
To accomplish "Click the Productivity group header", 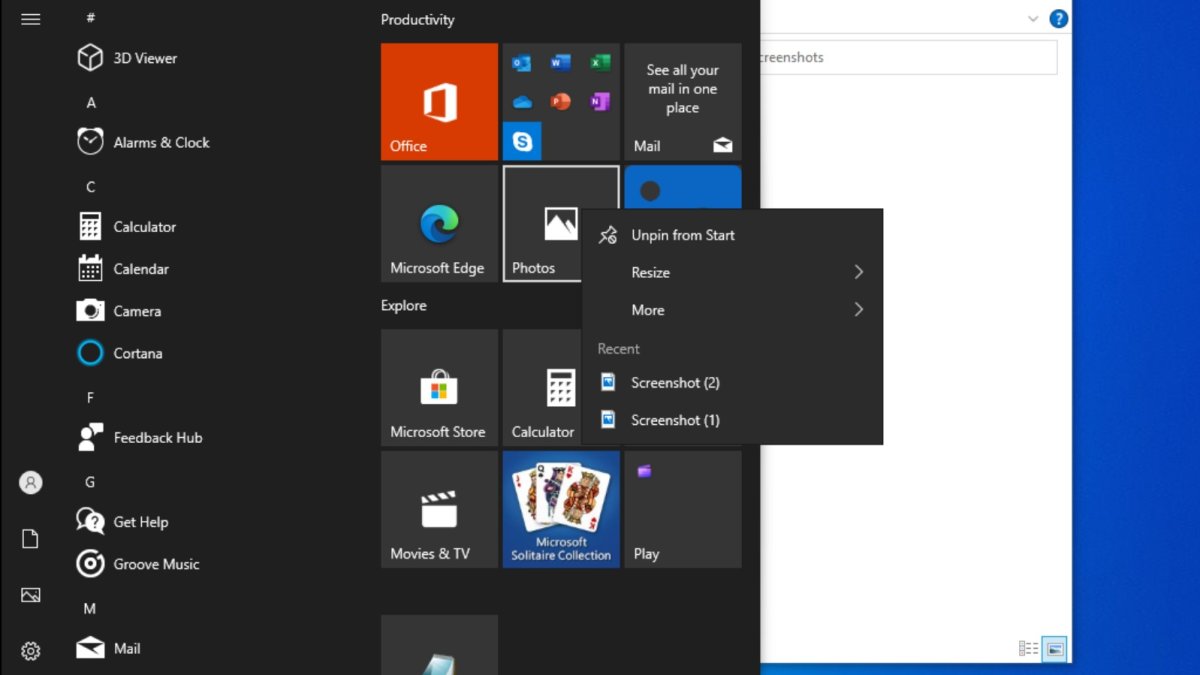I will click(x=418, y=20).
